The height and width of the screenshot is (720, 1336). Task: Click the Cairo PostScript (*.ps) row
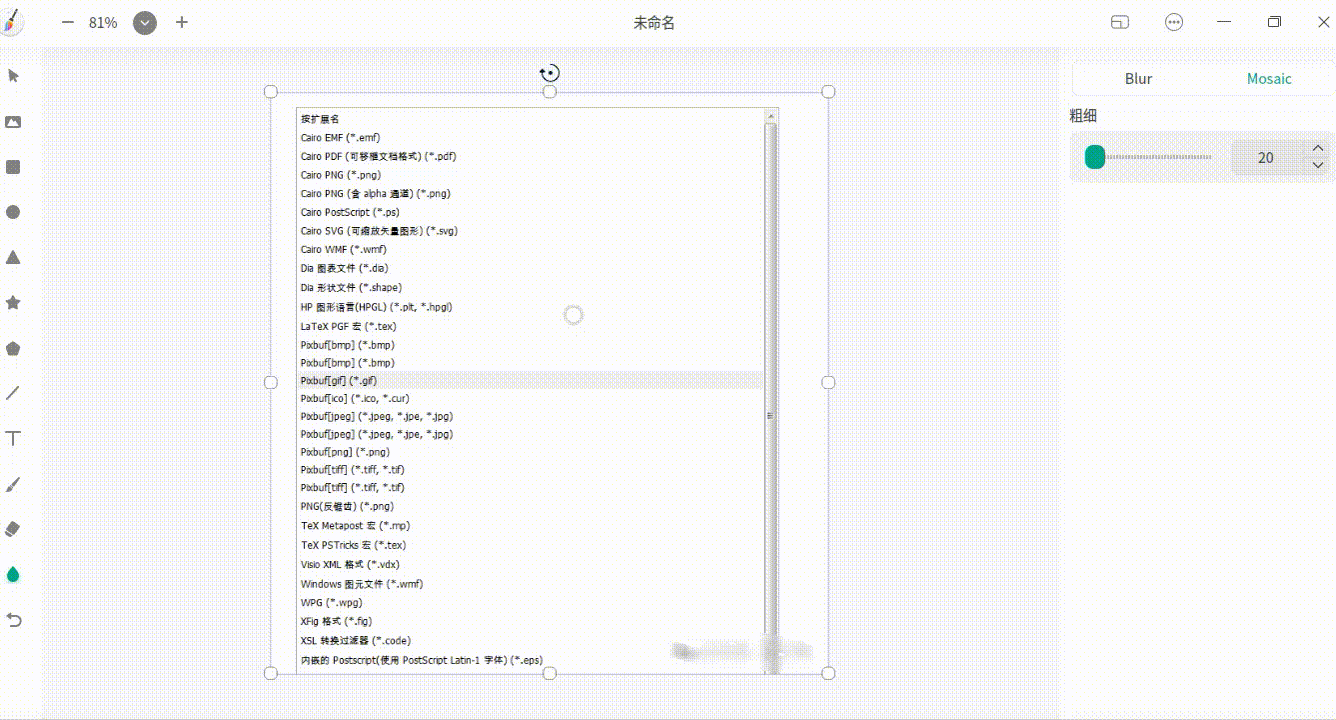click(x=531, y=212)
